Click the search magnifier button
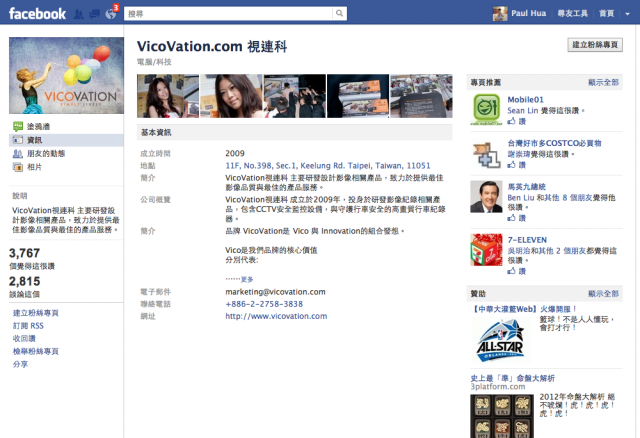Screen dimensions: 640x438 [x=339, y=13]
